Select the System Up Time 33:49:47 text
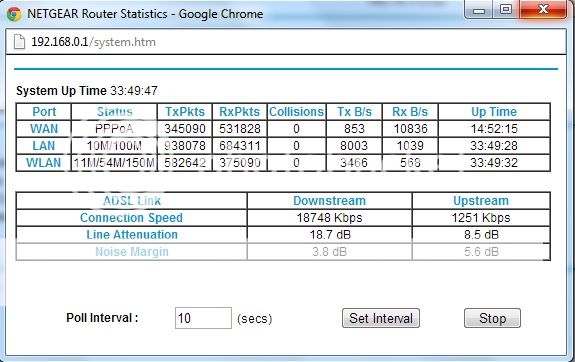This screenshot has width=575, height=362. 87,91
